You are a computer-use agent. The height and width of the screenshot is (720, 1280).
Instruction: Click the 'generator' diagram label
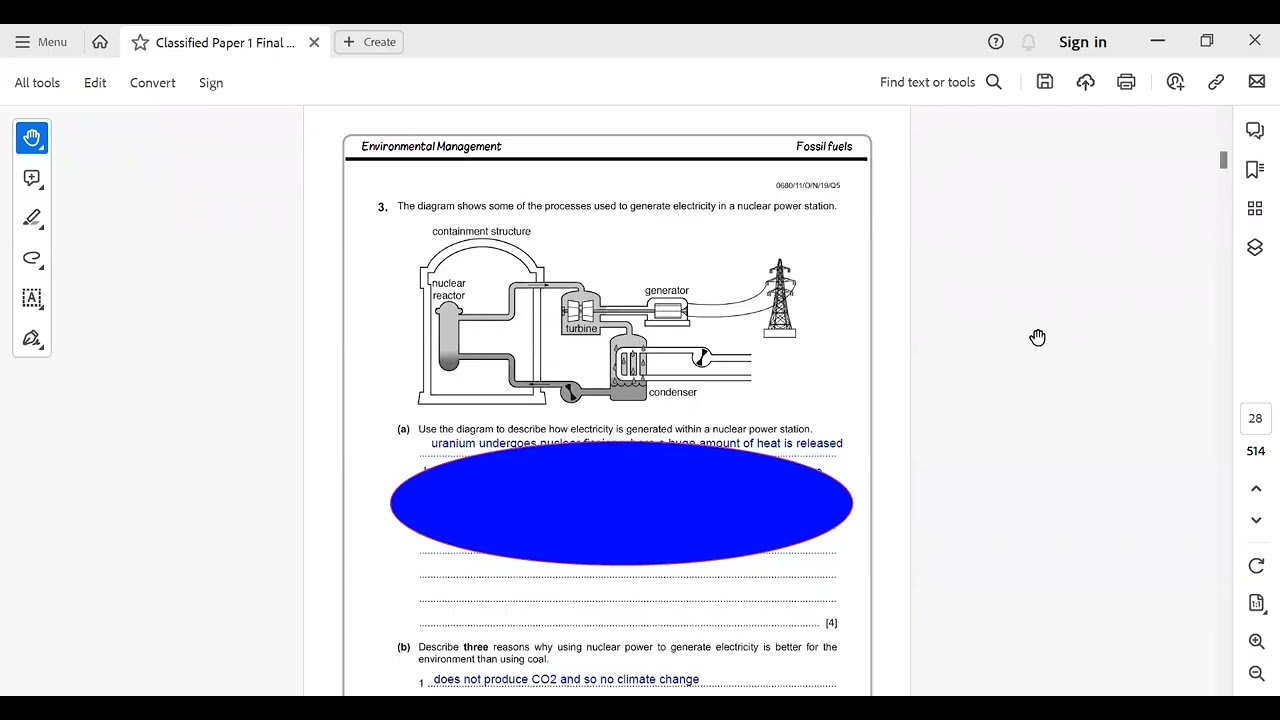(x=666, y=290)
